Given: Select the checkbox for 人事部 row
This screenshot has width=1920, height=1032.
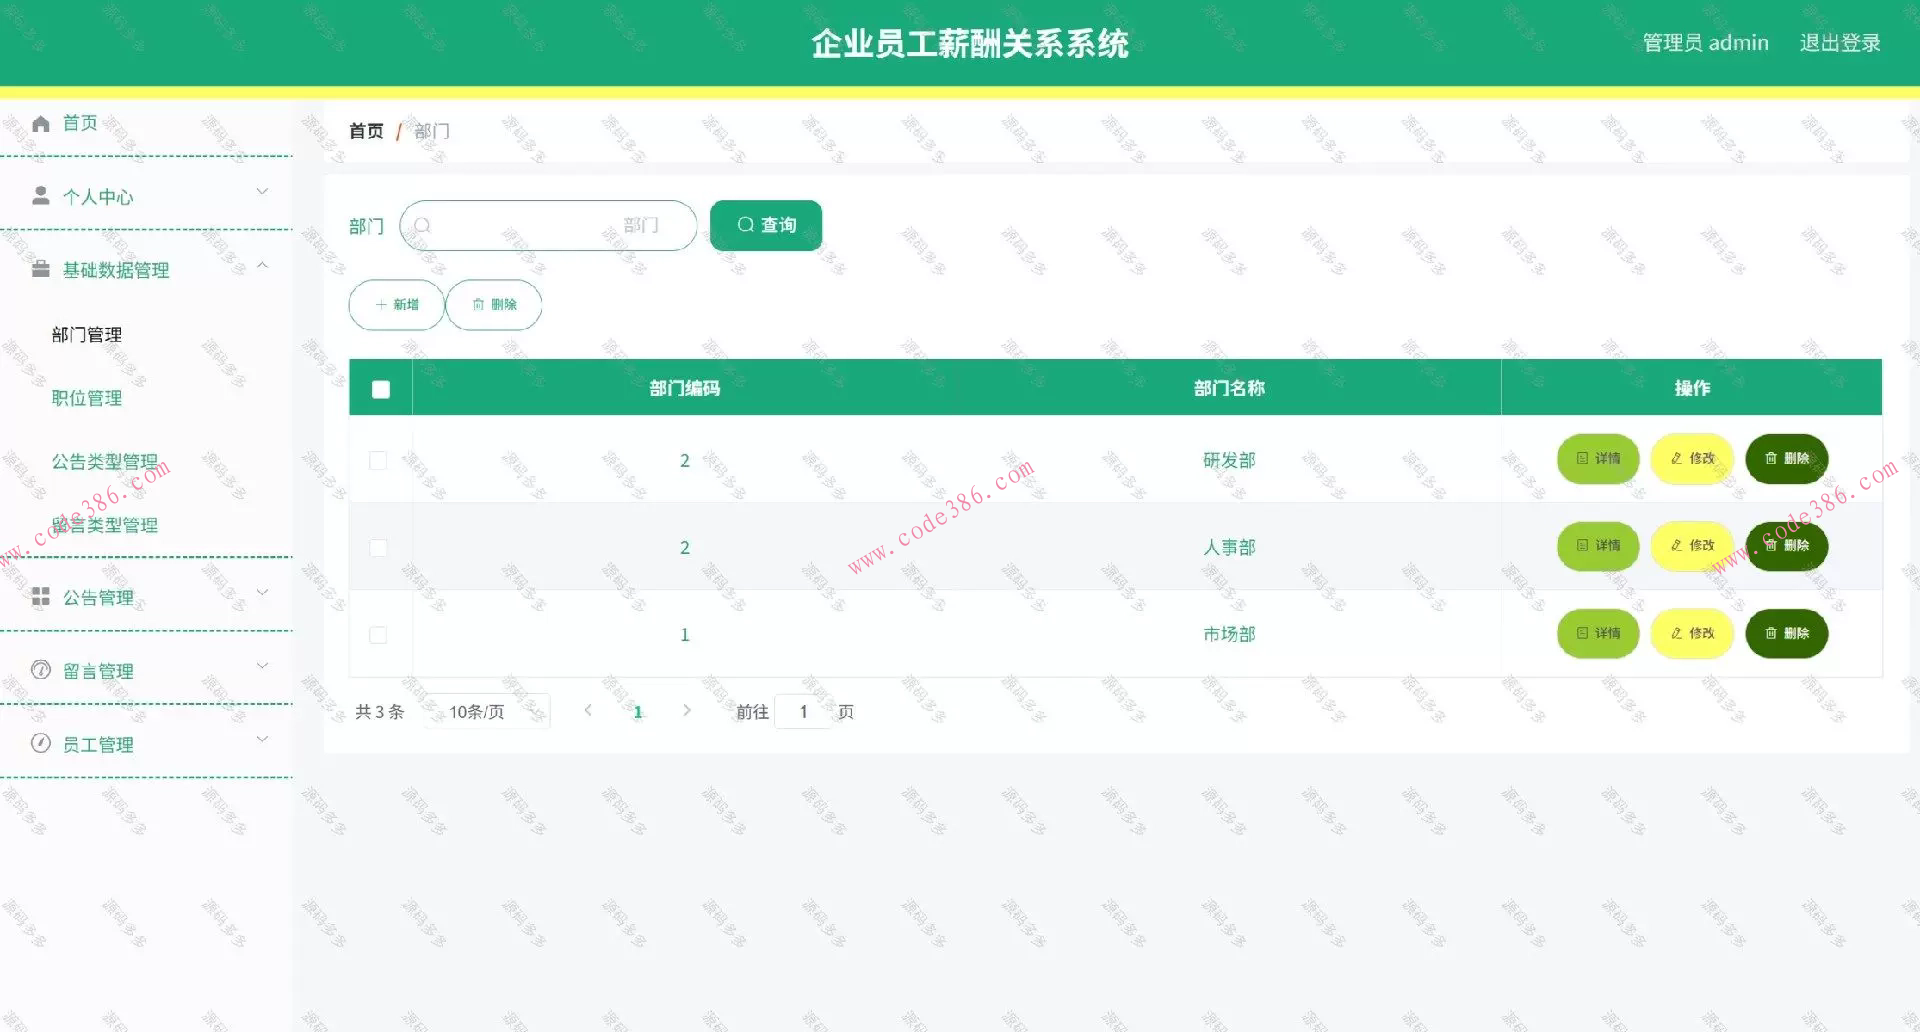Looking at the screenshot, I should (378, 547).
